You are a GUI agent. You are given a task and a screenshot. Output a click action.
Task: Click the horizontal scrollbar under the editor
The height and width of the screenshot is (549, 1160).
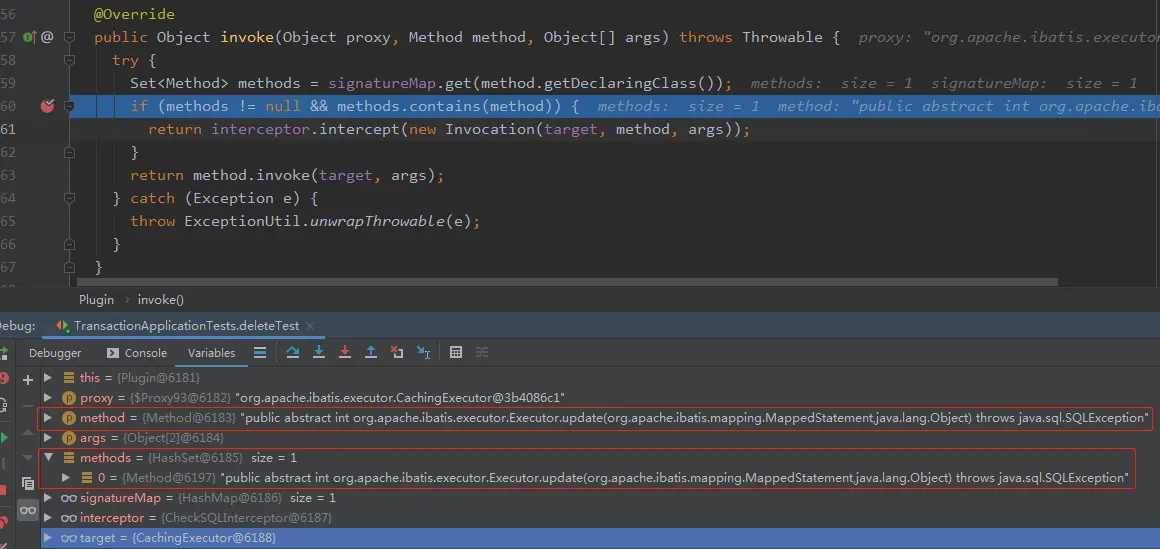pyautogui.click(x=567, y=282)
